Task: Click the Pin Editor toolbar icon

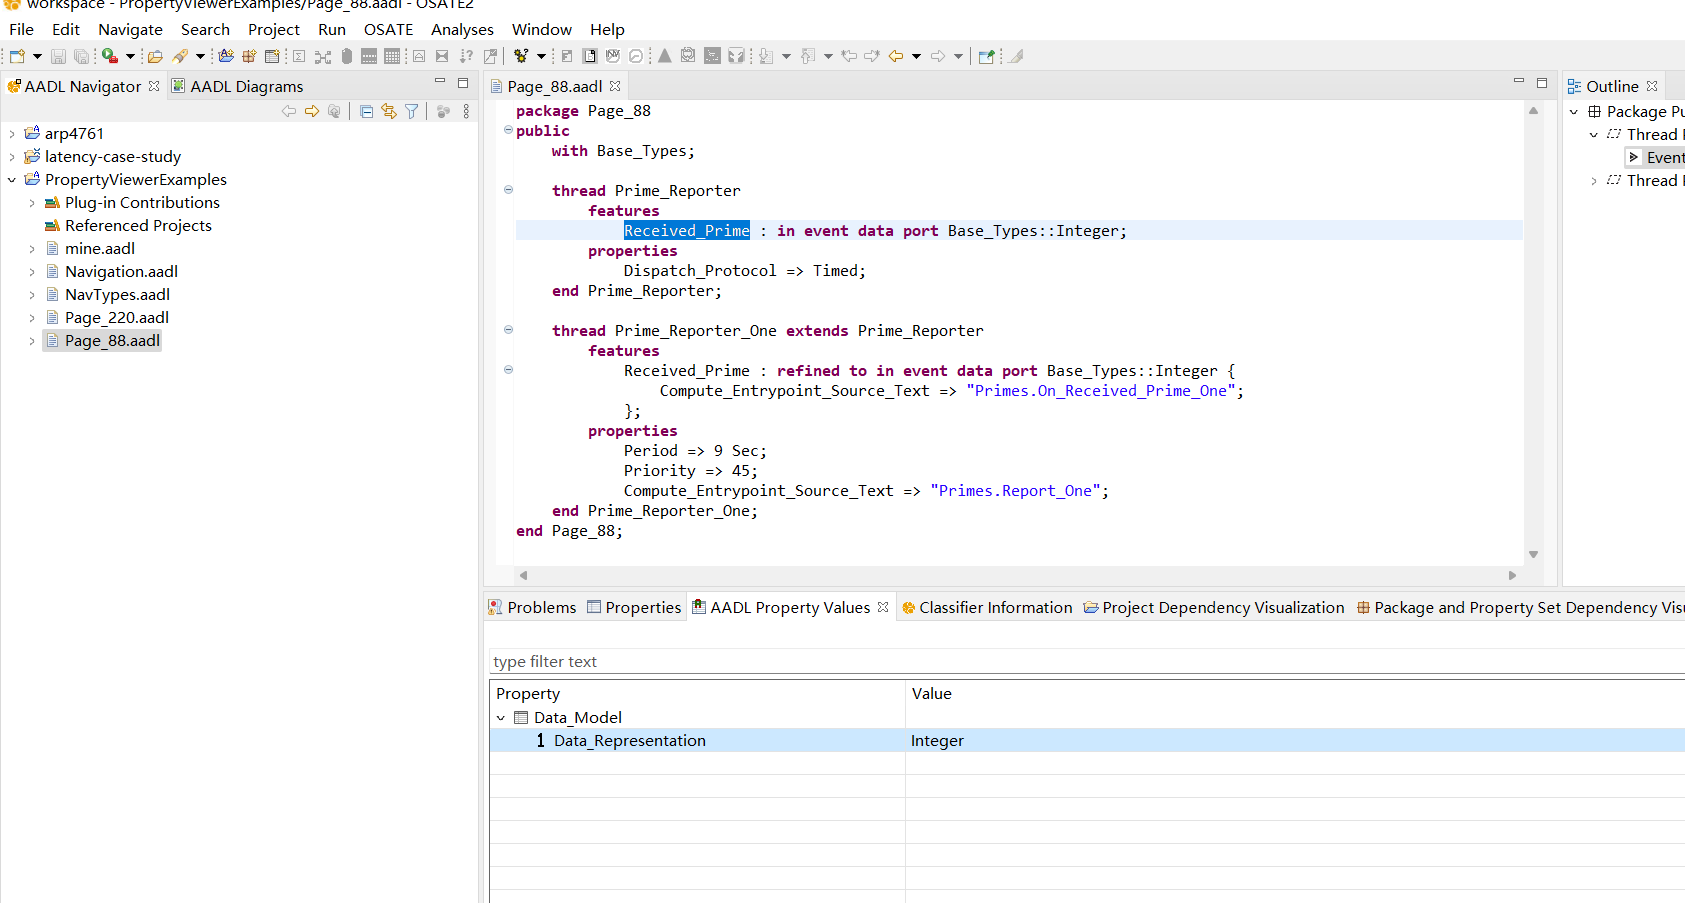Action: (987, 56)
